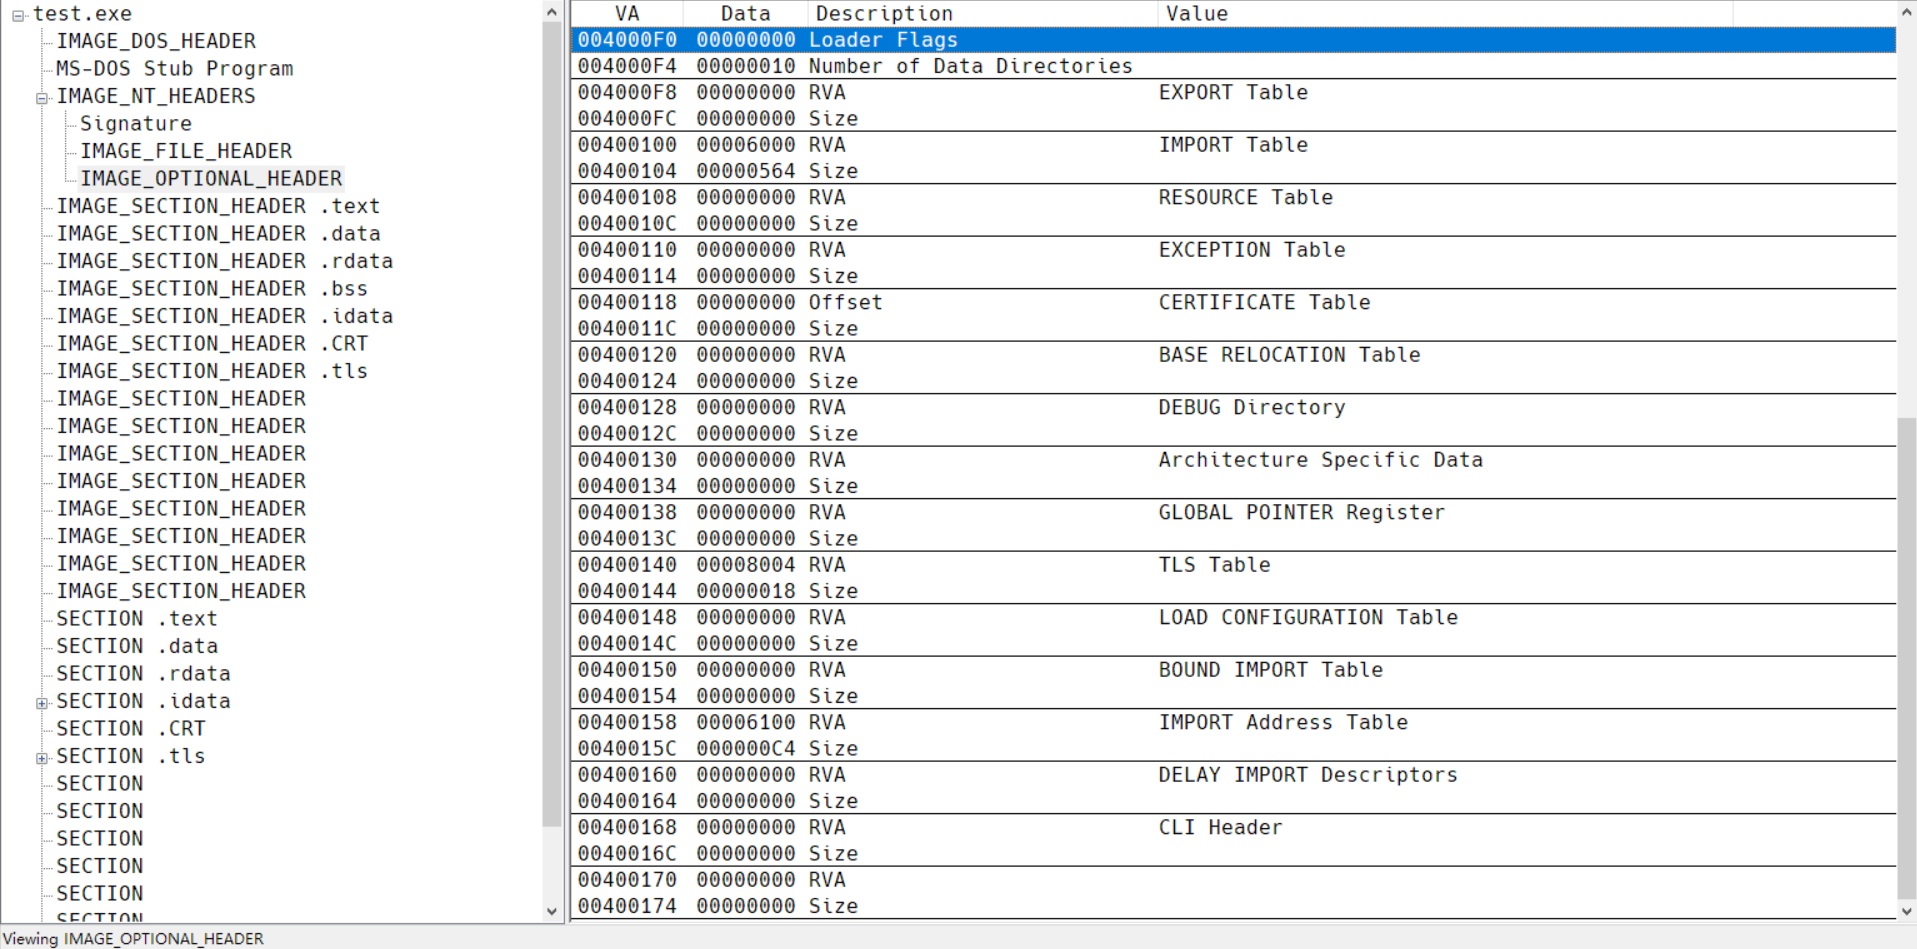This screenshot has height=949, width=1917.
Task: Collapse the IMAGE_NT_HEADERS tree node
Action: (42, 98)
